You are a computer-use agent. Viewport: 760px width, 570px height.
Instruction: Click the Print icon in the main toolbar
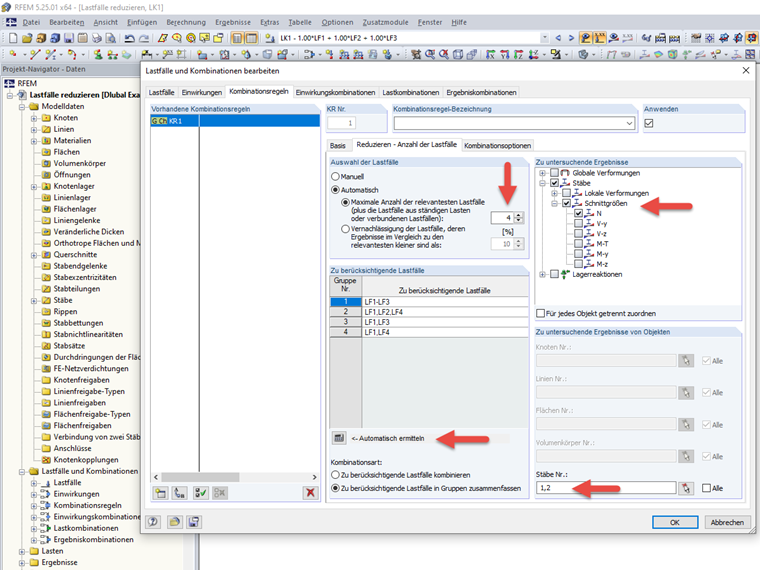coord(97,38)
